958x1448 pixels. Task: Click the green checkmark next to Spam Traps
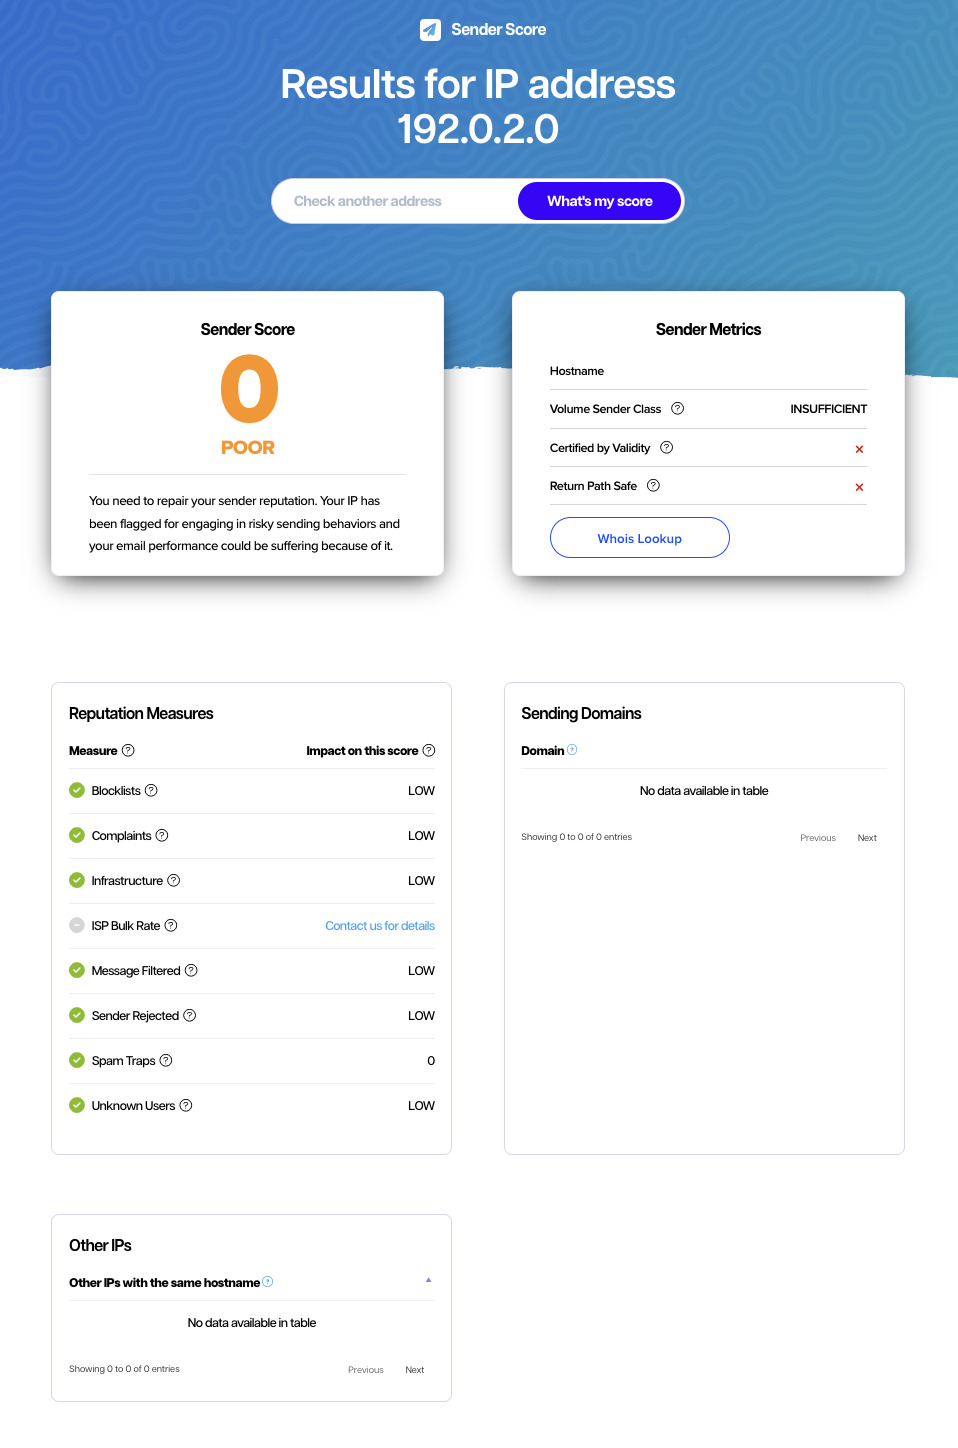point(77,1060)
